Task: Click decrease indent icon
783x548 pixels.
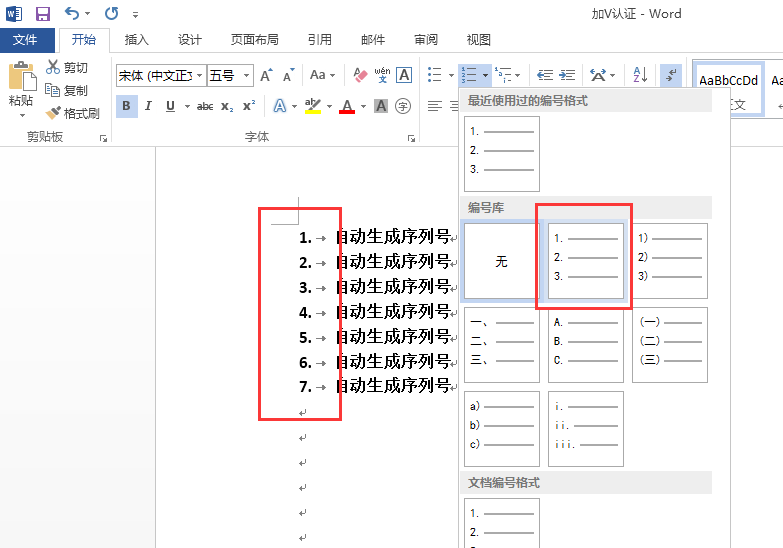Action: [545, 75]
